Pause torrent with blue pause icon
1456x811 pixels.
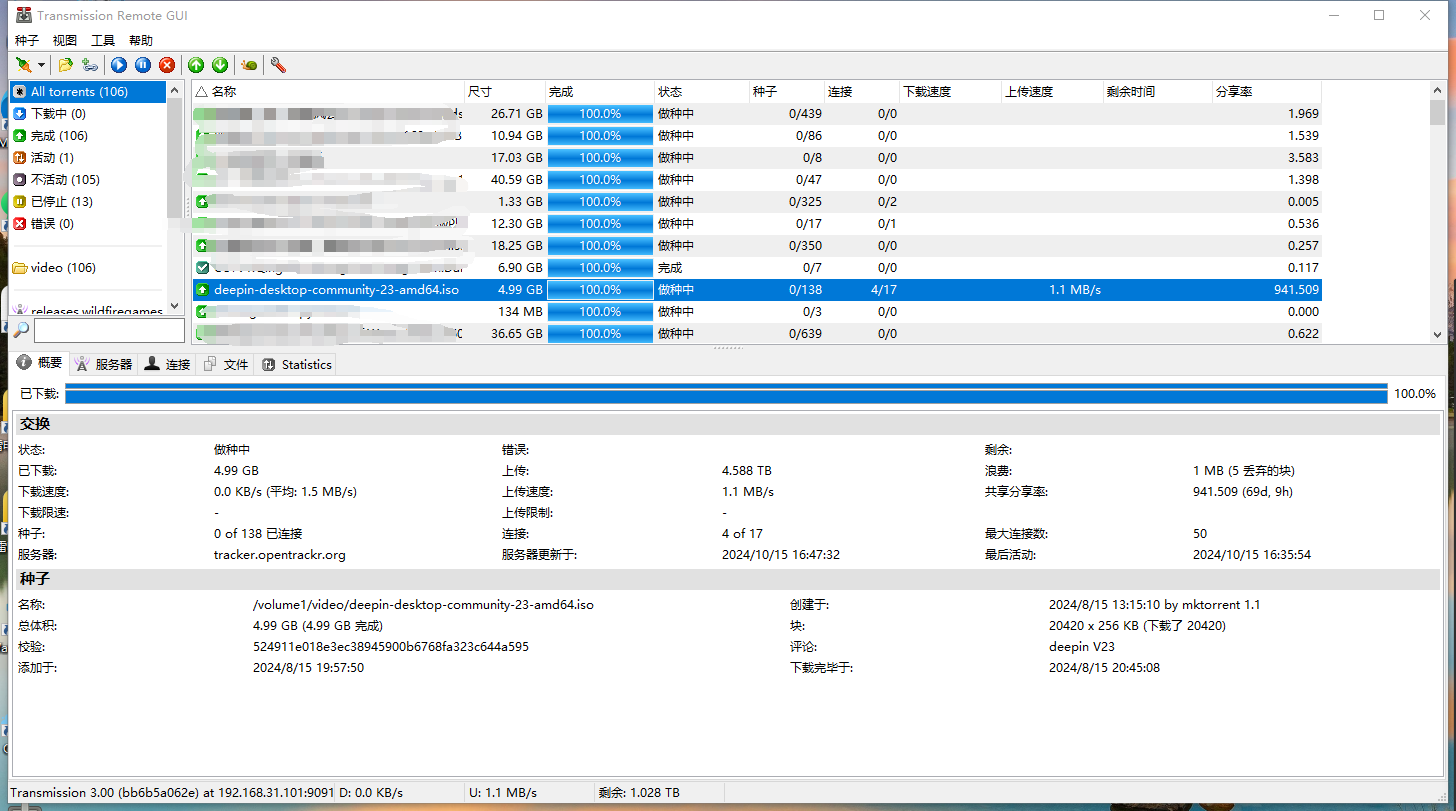tap(143, 65)
